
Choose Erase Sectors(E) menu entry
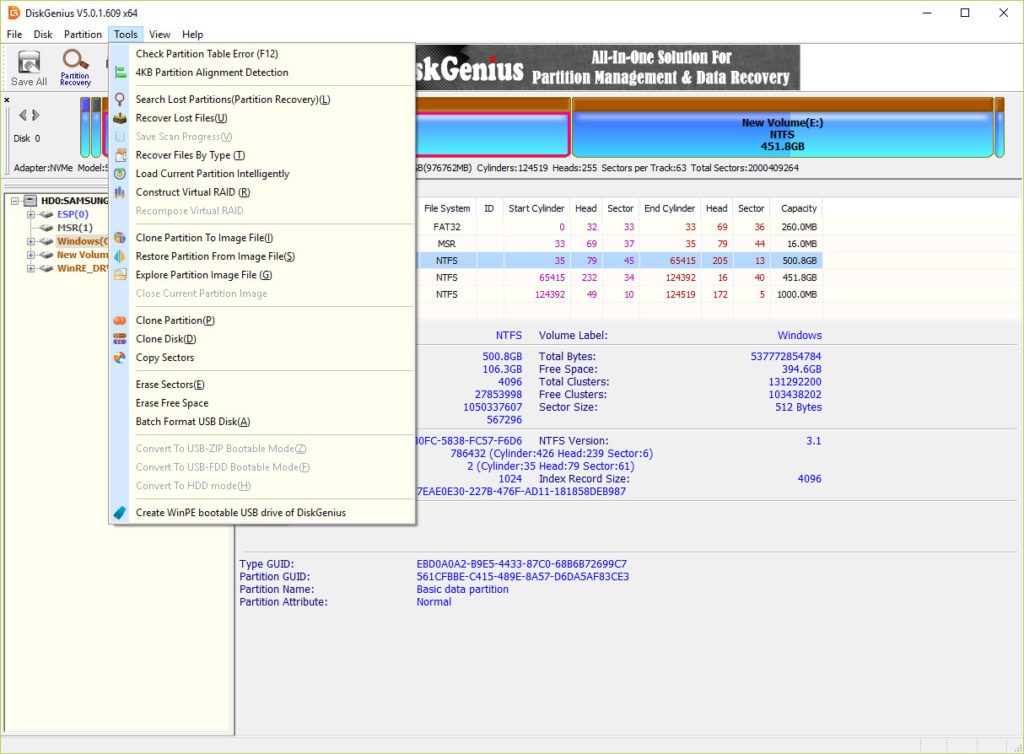pos(262,385)
